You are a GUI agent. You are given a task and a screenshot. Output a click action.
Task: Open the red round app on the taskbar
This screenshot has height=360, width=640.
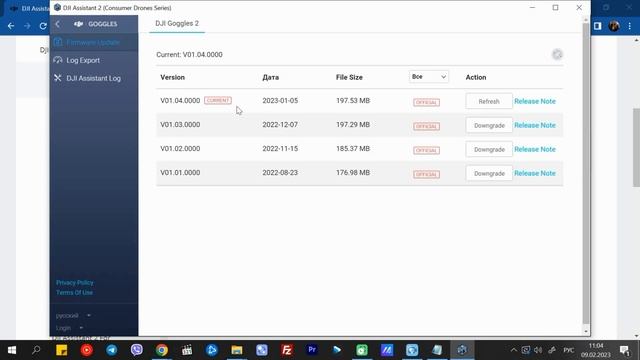(x=87, y=350)
